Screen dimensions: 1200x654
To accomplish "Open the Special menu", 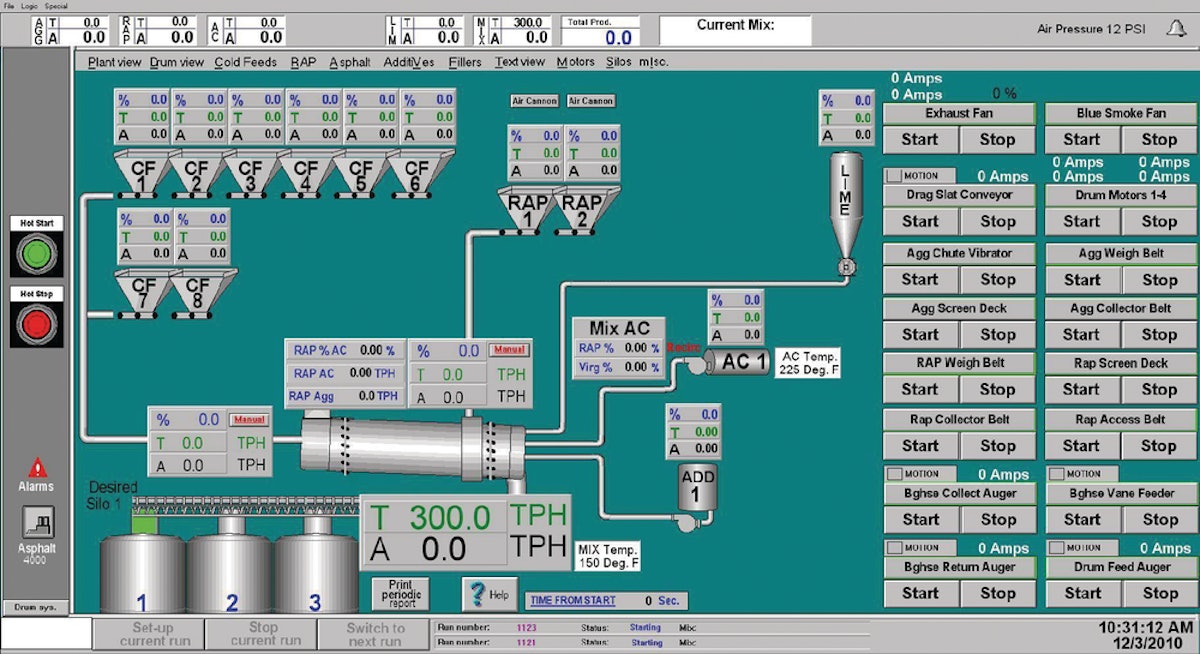I will [x=57, y=5].
